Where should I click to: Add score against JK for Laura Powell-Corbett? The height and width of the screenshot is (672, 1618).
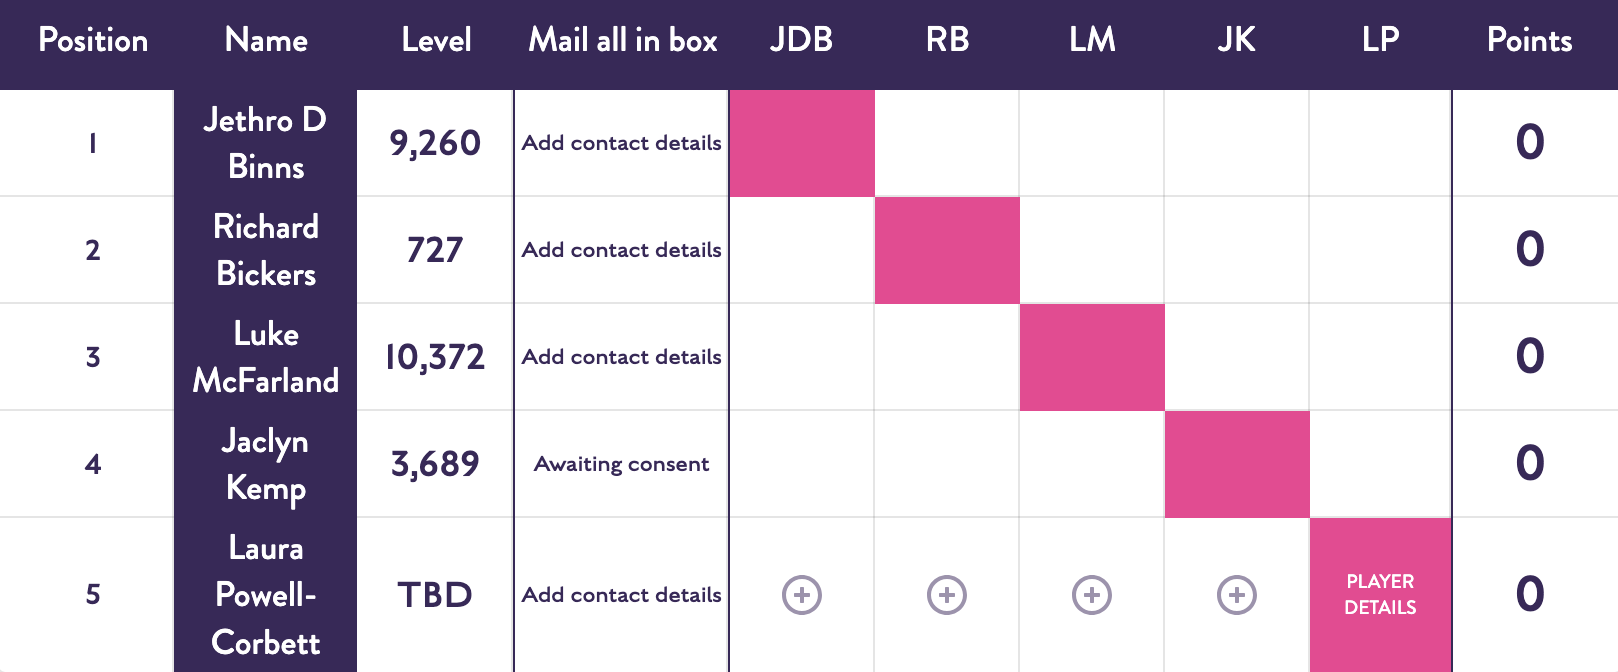[x=1237, y=595]
